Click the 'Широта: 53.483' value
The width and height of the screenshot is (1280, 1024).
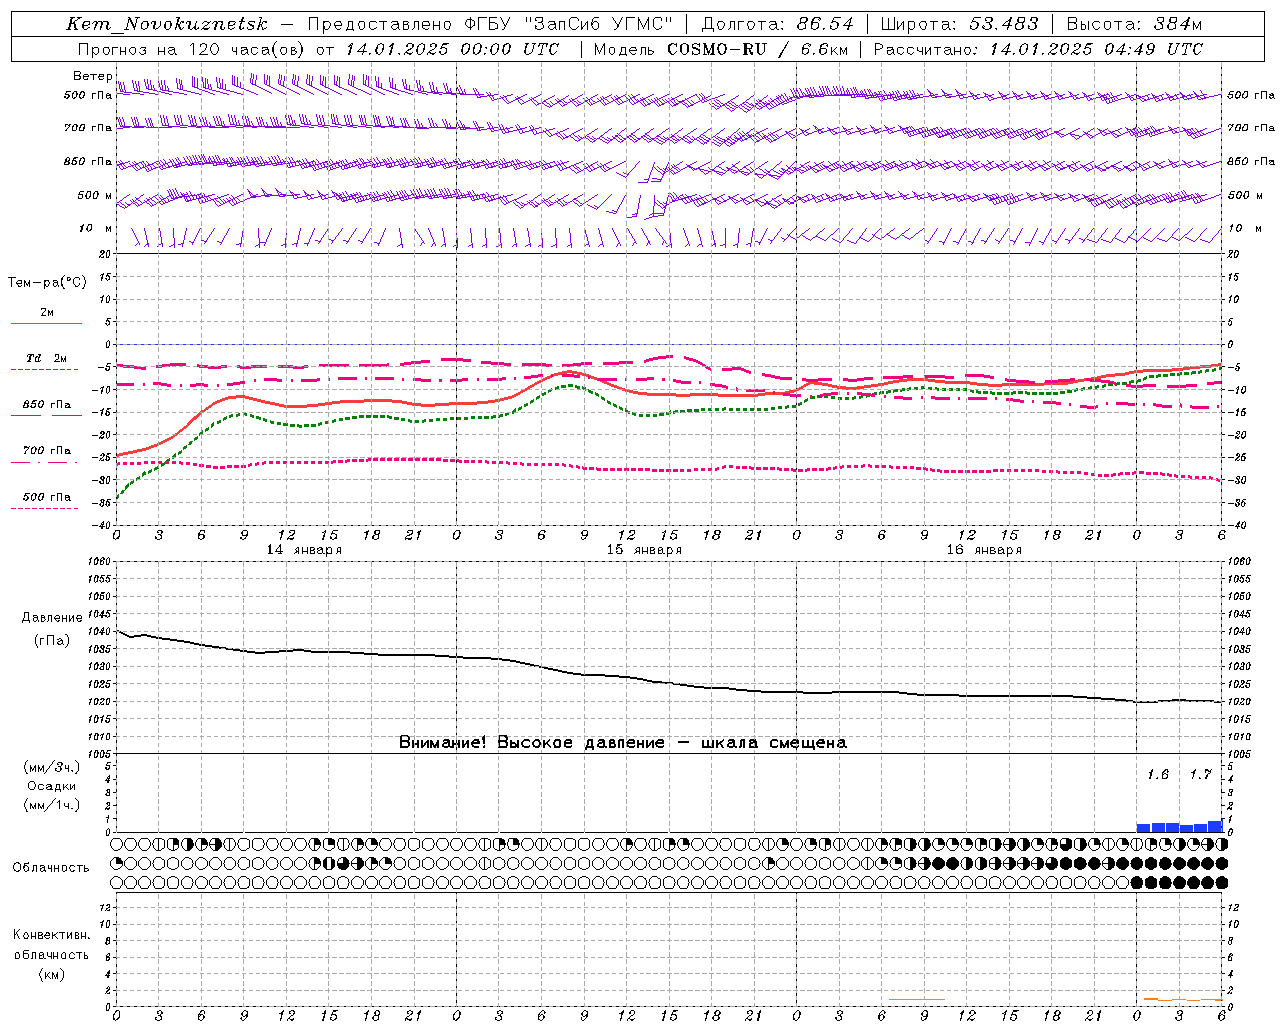click(959, 24)
